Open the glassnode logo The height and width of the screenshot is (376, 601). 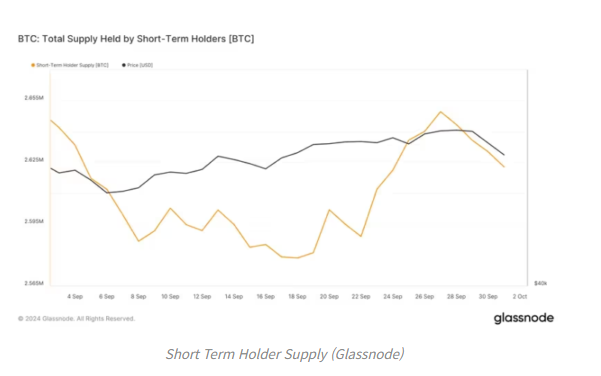(524, 318)
